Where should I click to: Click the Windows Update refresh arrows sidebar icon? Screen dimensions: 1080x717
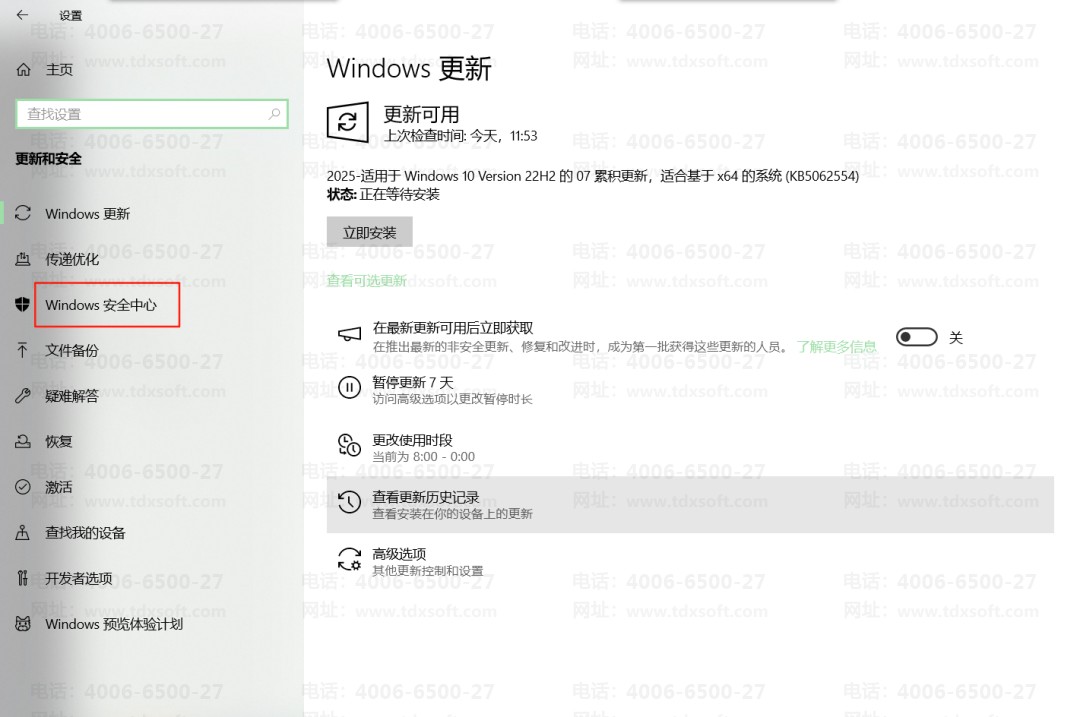pyautogui.click(x=23, y=214)
